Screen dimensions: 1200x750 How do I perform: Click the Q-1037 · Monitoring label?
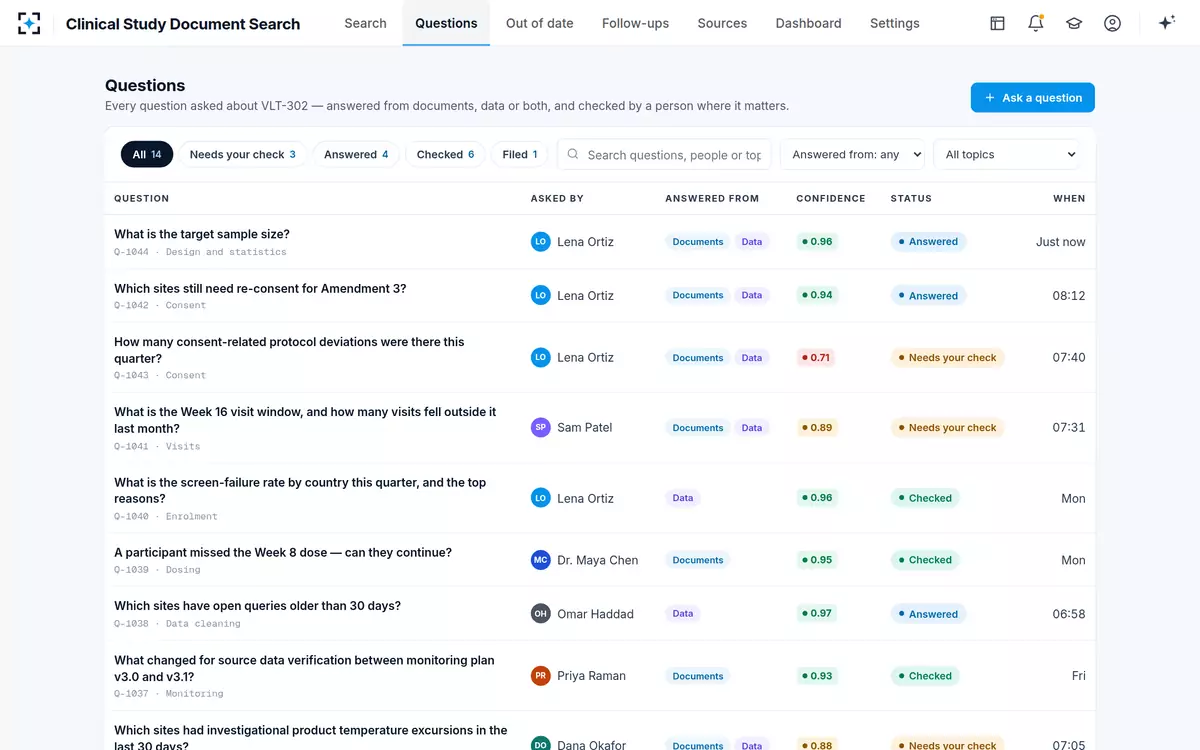coord(169,694)
